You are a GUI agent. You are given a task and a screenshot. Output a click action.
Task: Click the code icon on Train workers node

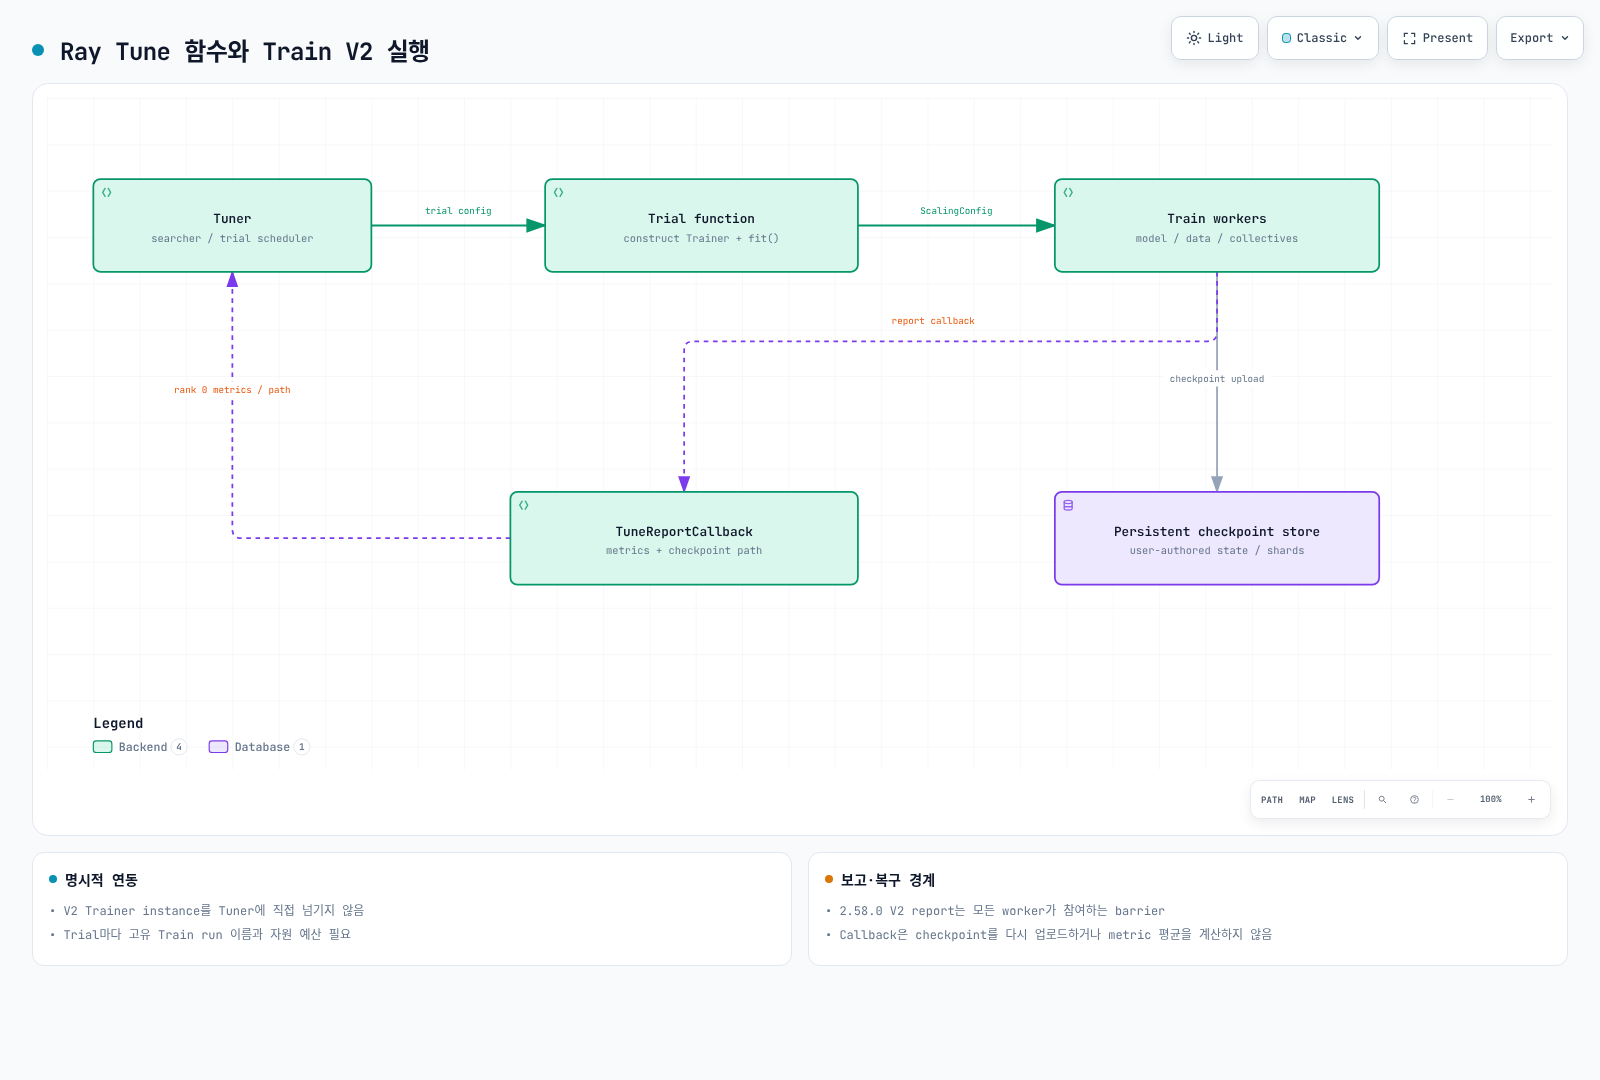click(1069, 192)
